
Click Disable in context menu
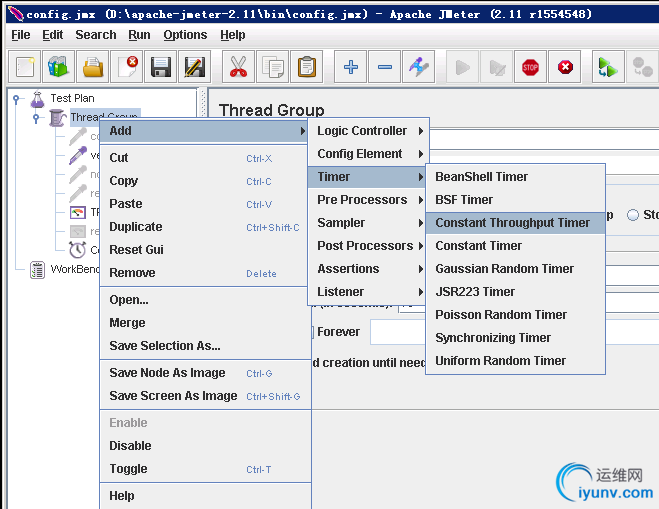(206, 446)
